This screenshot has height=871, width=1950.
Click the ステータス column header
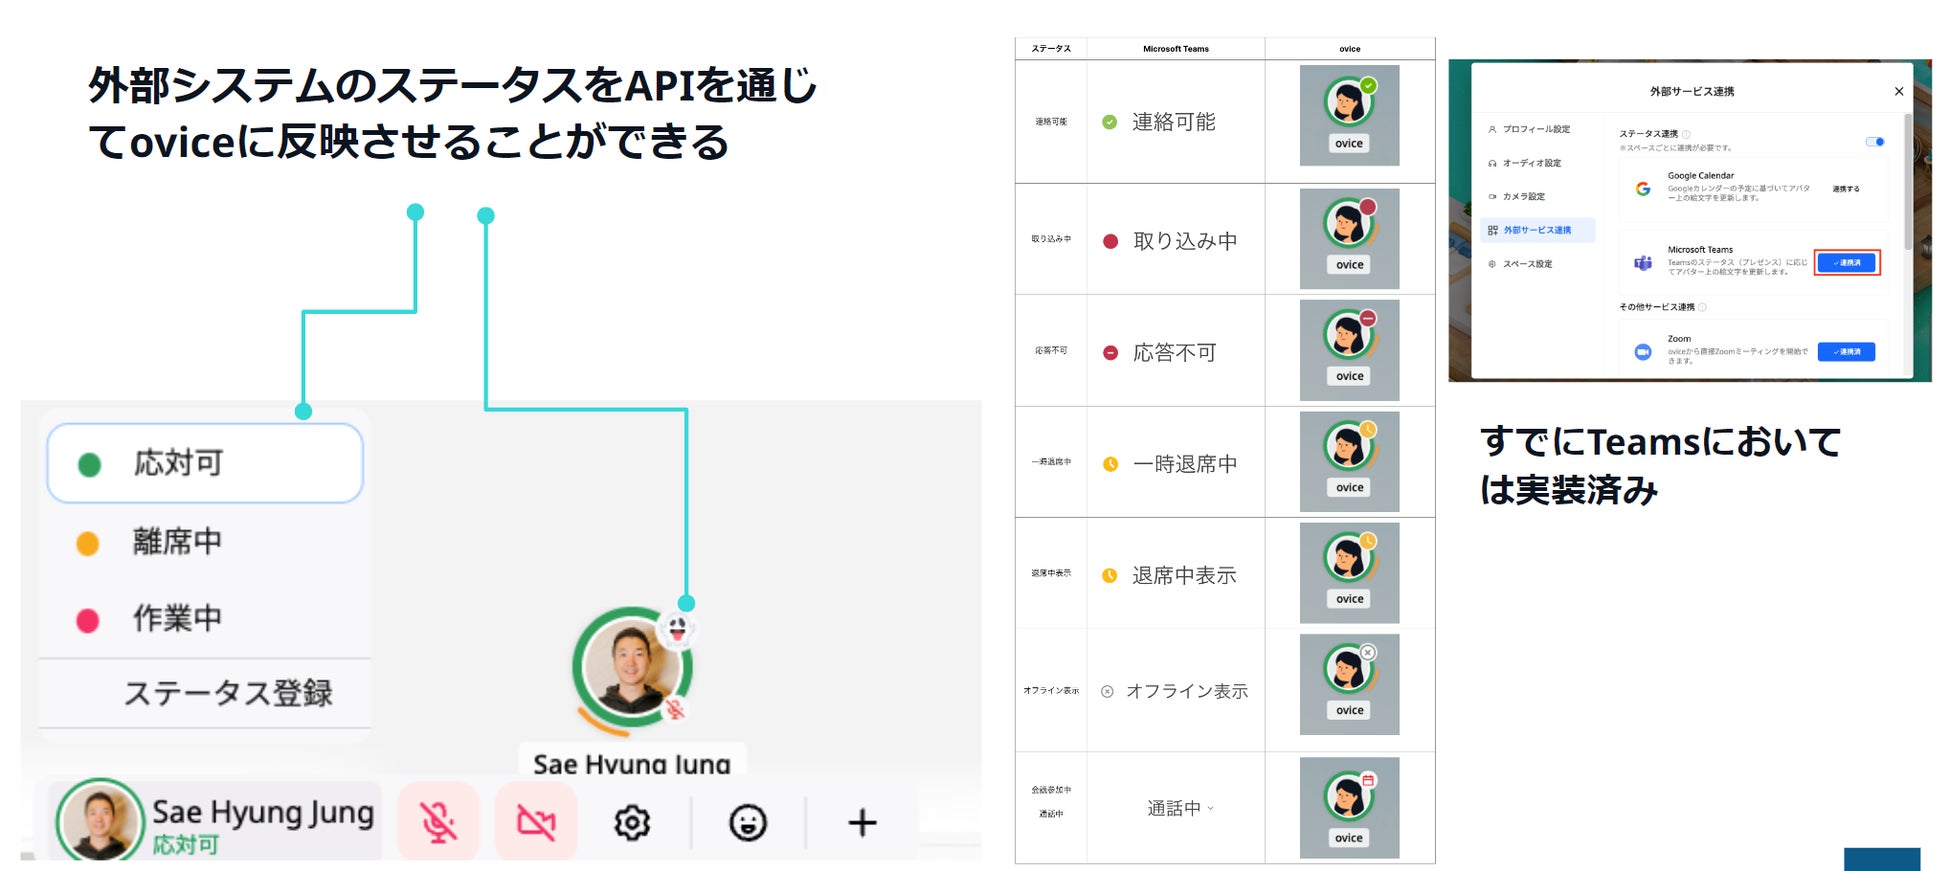1051,49
